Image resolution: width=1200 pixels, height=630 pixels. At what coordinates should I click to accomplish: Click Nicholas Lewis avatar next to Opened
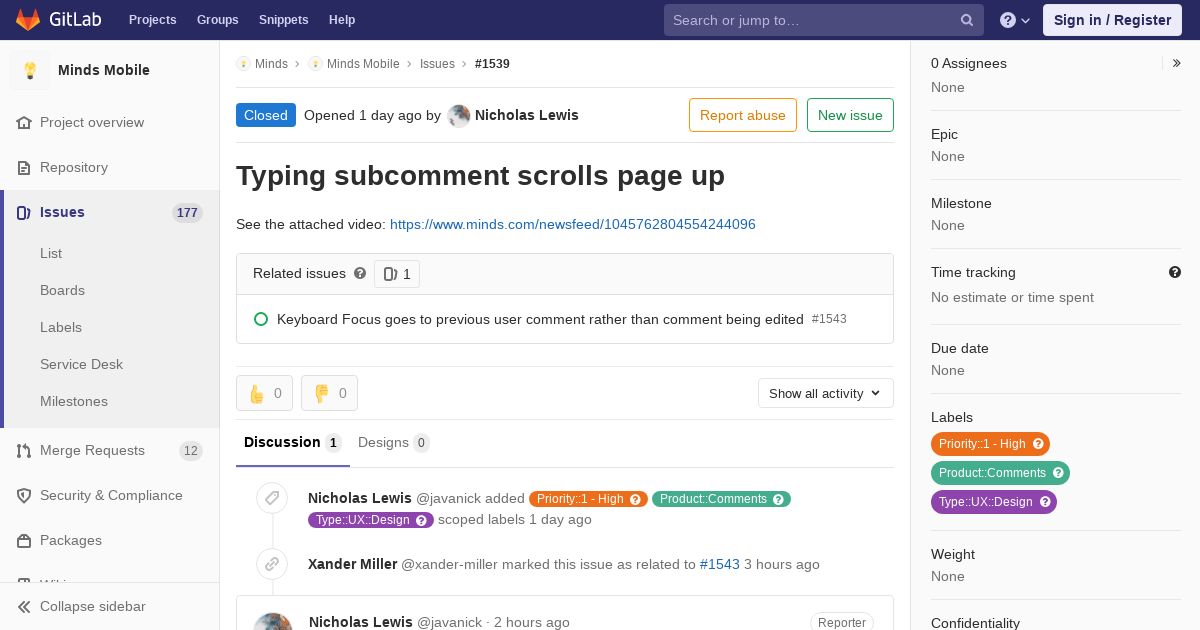point(459,116)
